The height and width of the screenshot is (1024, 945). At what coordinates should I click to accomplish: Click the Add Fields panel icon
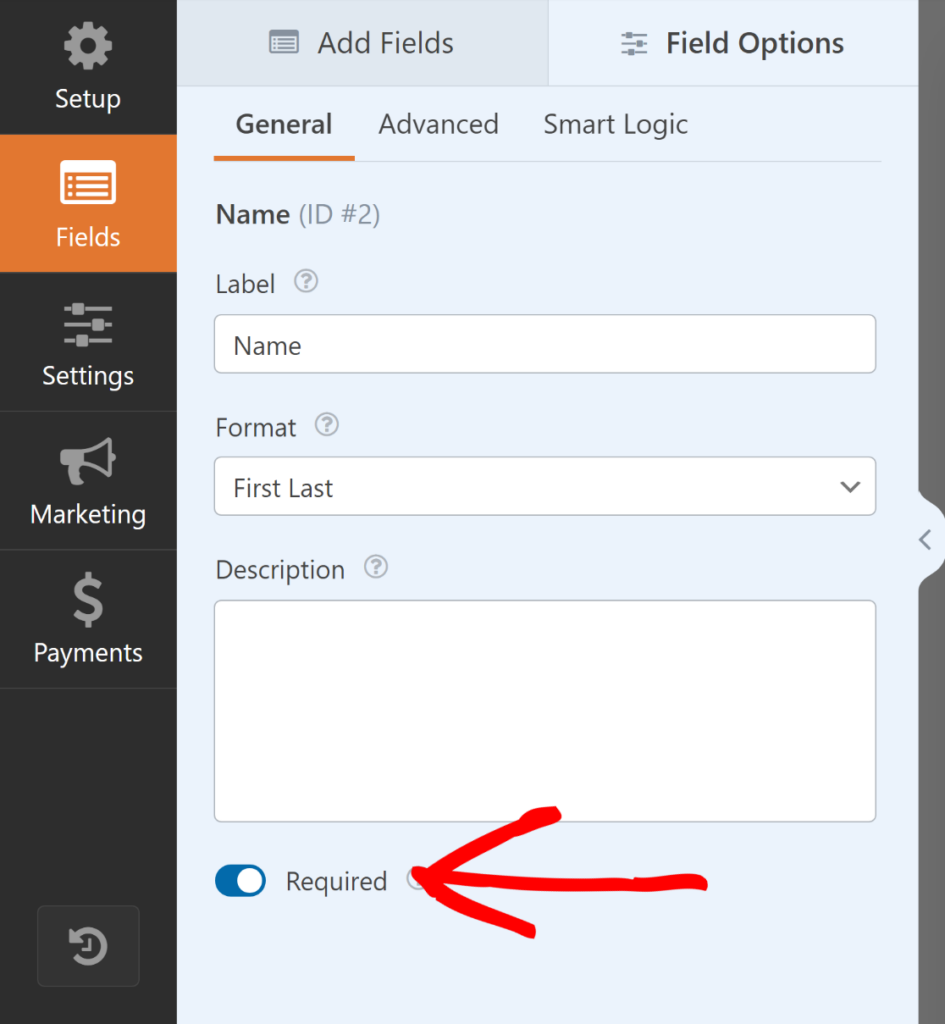pos(283,42)
